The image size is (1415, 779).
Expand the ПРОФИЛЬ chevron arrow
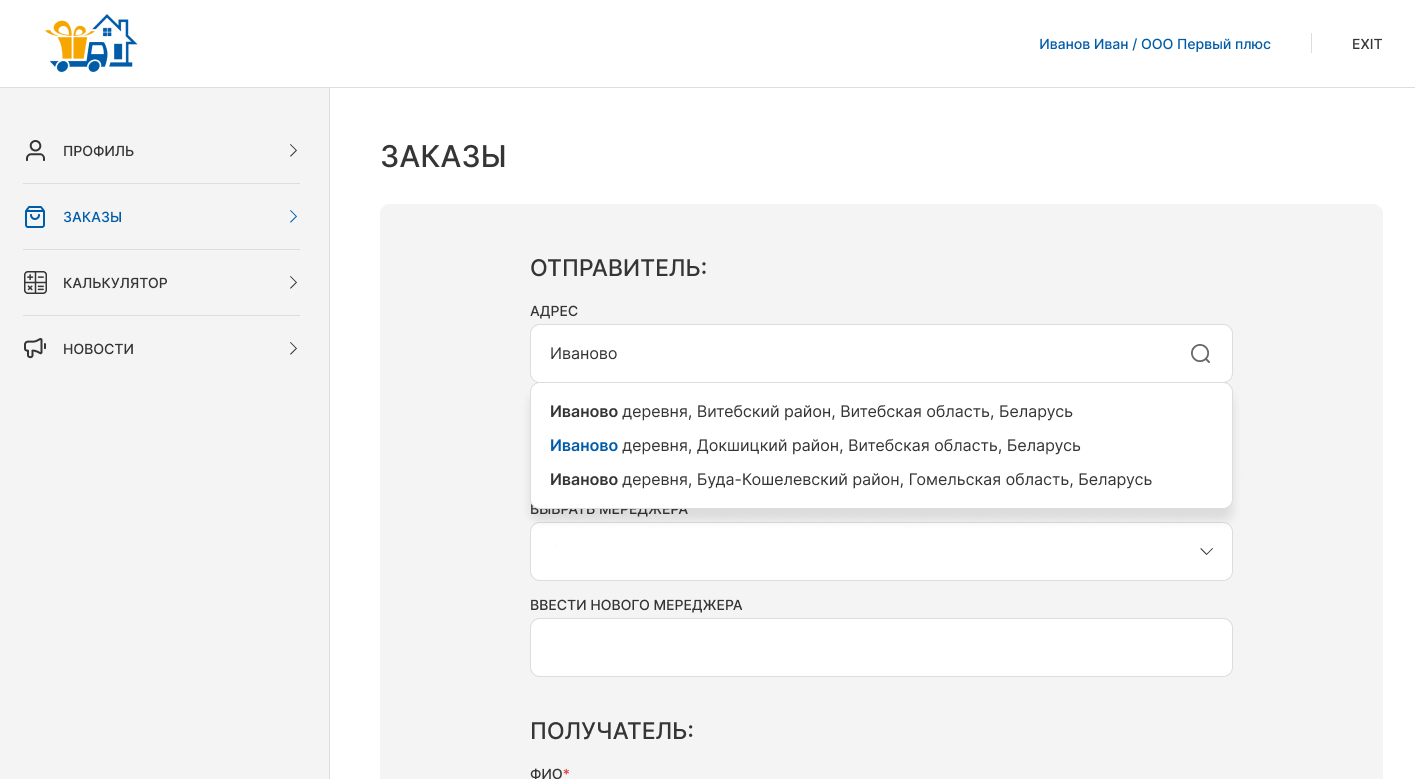pos(293,151)
